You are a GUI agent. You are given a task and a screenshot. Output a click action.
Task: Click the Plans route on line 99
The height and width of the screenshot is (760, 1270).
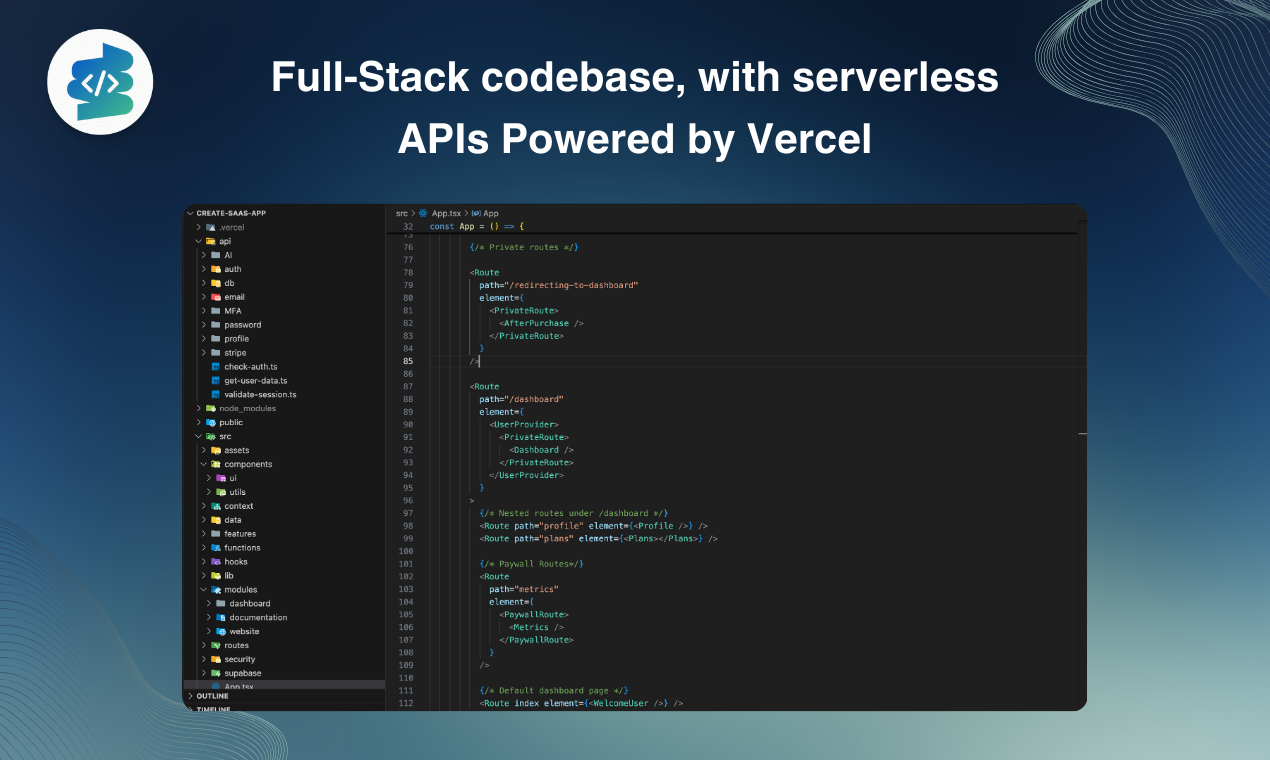[x=598, y=538]
